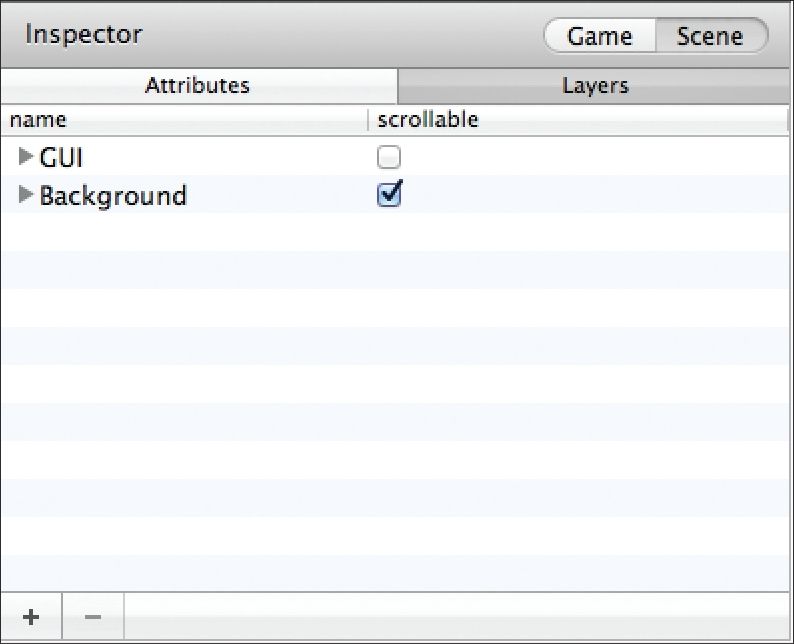Select the Scene inspector button
The height and width of the screenshot is (644, 794).
711,36
